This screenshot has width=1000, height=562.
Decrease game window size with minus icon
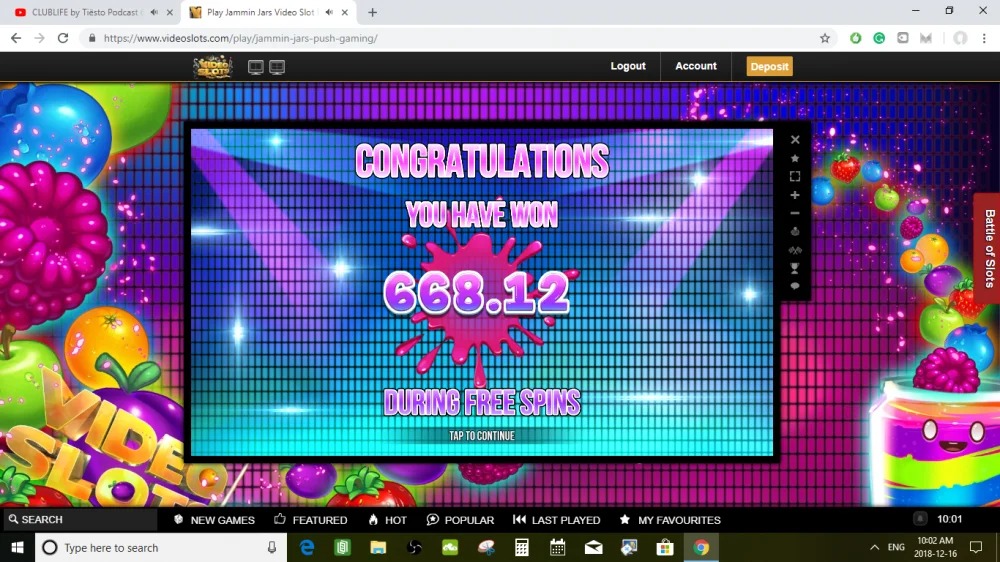point(795,213)
